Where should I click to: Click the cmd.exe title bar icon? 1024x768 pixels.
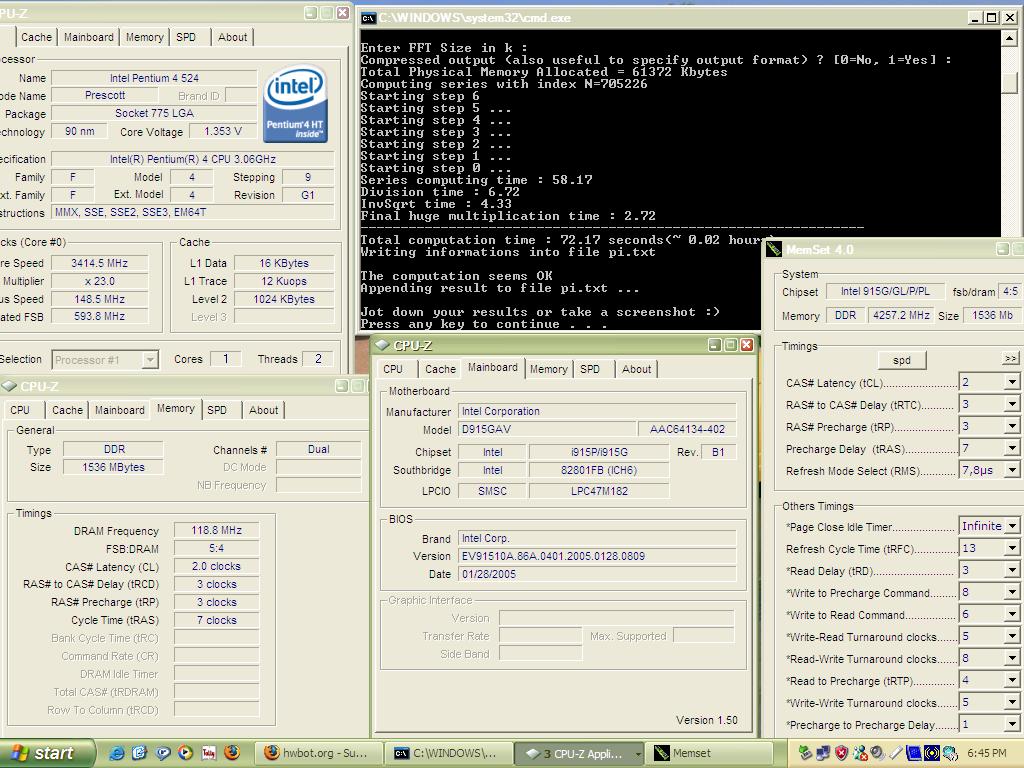(368, 18)
